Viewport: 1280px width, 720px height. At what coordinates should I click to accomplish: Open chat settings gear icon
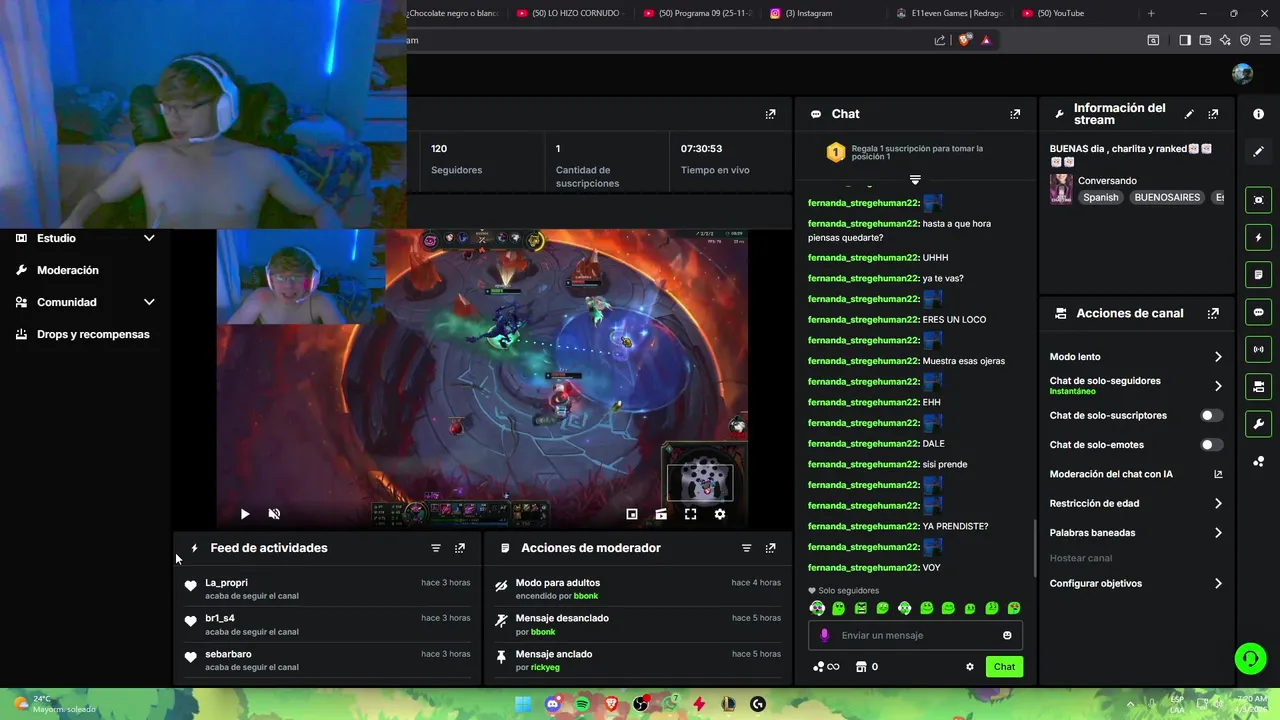[969, 667]
